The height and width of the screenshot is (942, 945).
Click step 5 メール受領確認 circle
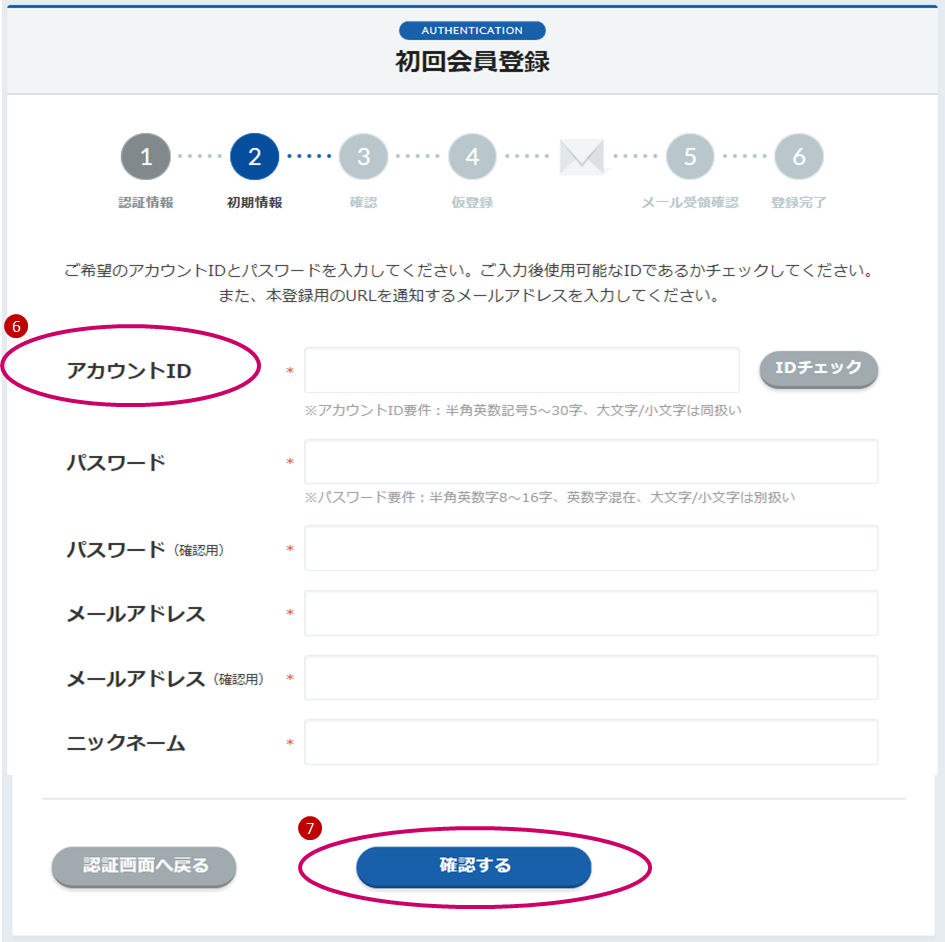point(690,157)
